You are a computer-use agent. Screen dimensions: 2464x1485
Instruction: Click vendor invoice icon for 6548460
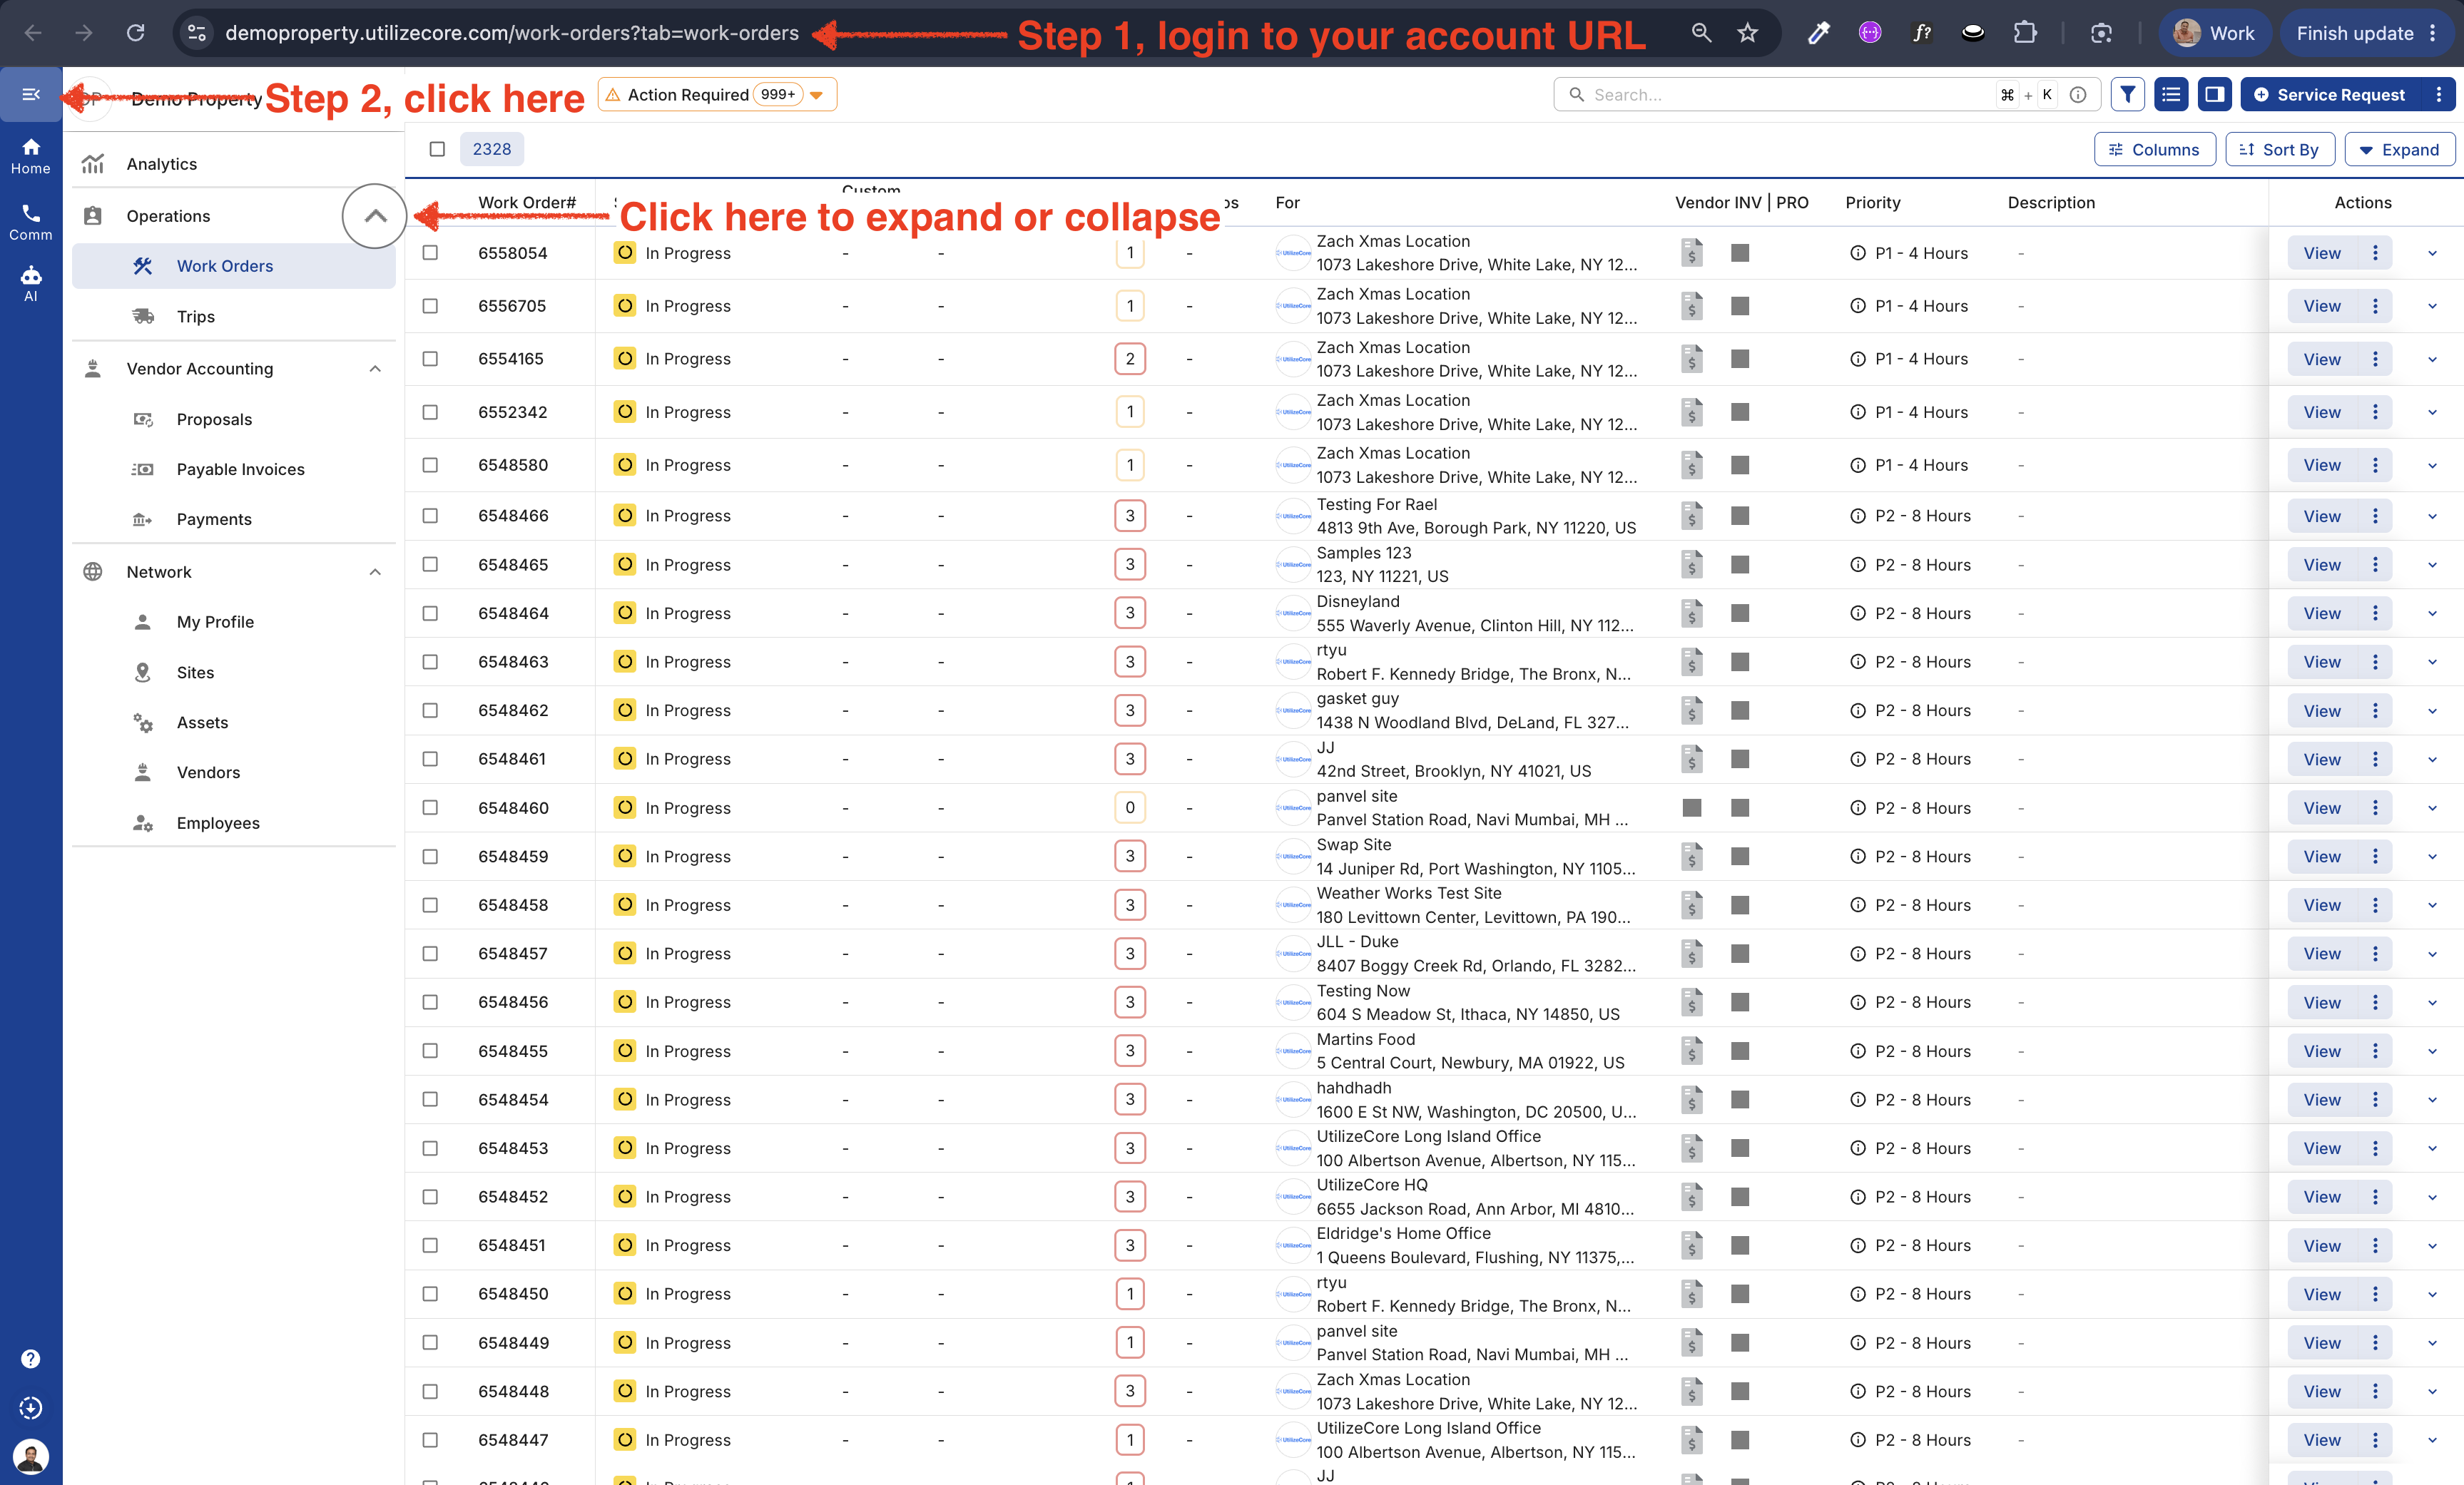[x=1692, y=808]
